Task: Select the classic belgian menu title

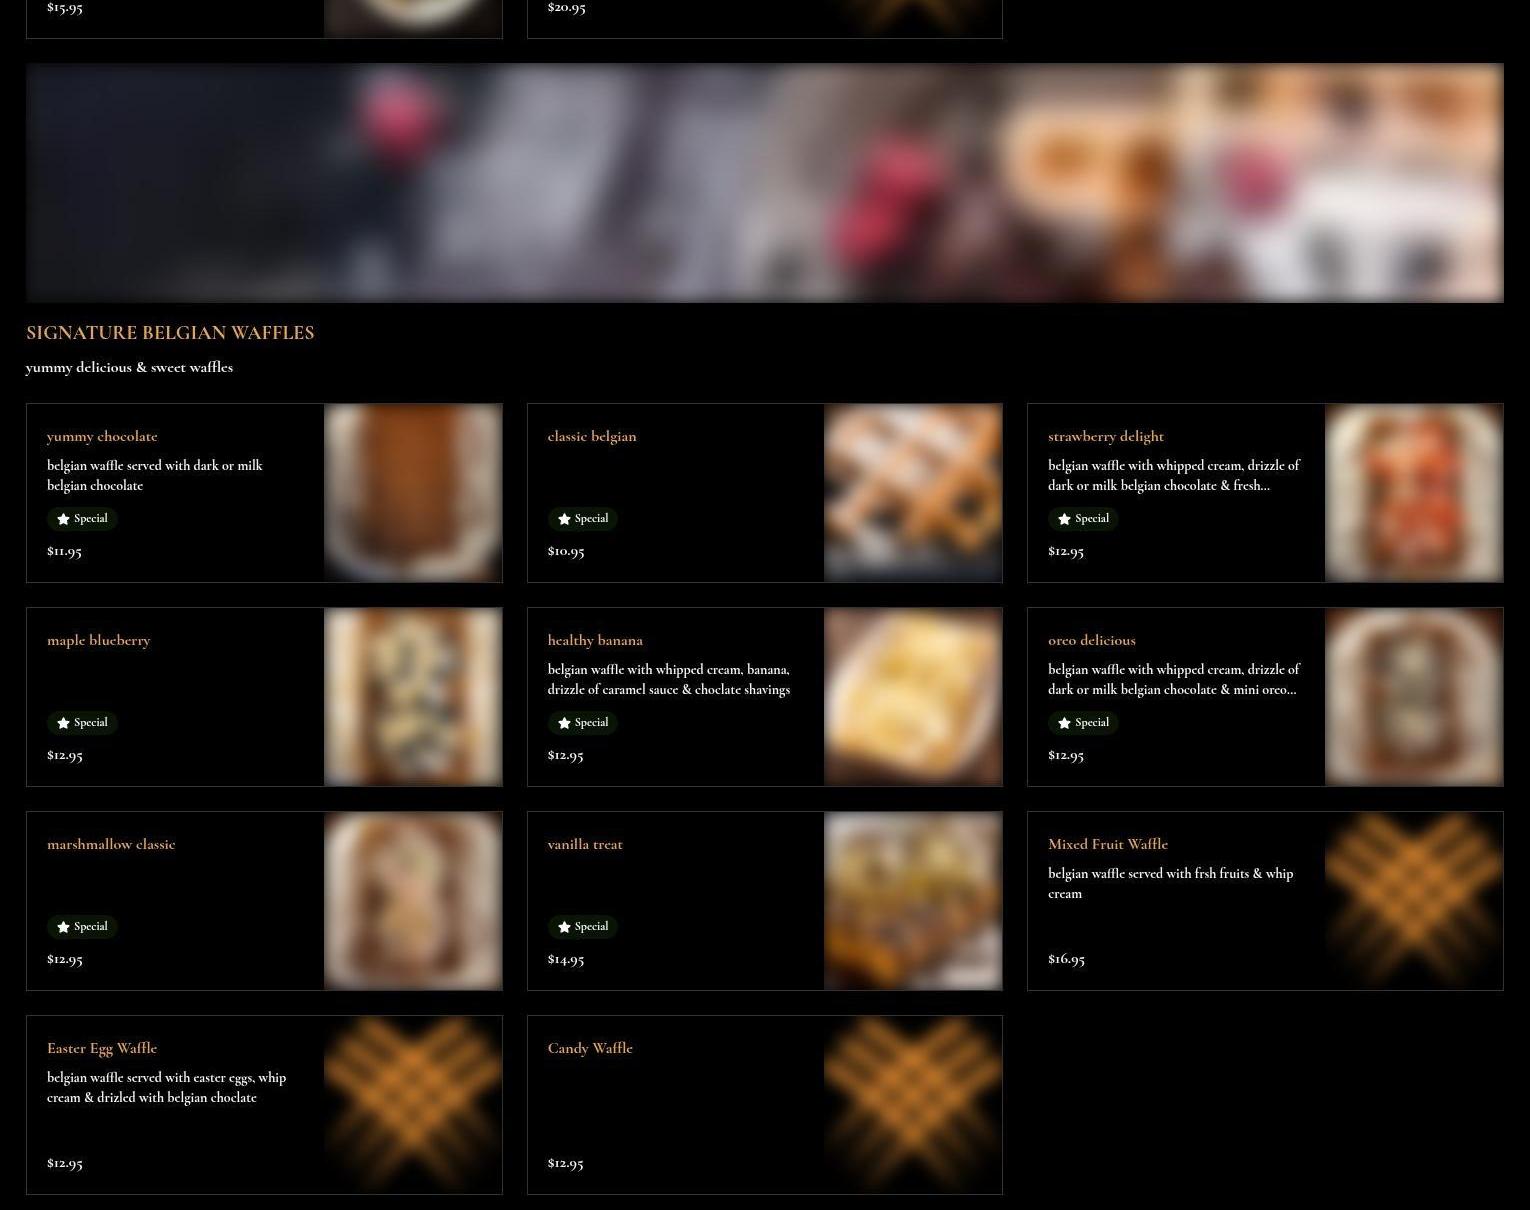Action: (592, 436)
